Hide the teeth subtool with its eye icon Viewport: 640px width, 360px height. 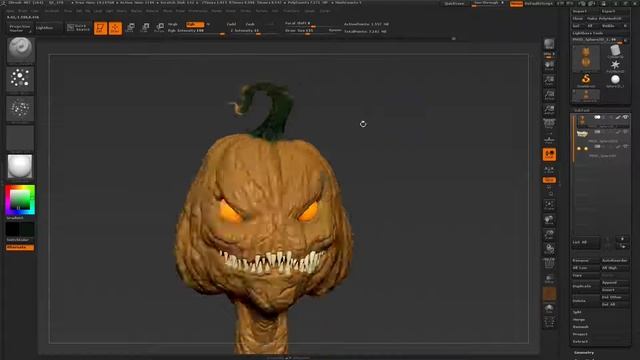(x=625, y=132)
